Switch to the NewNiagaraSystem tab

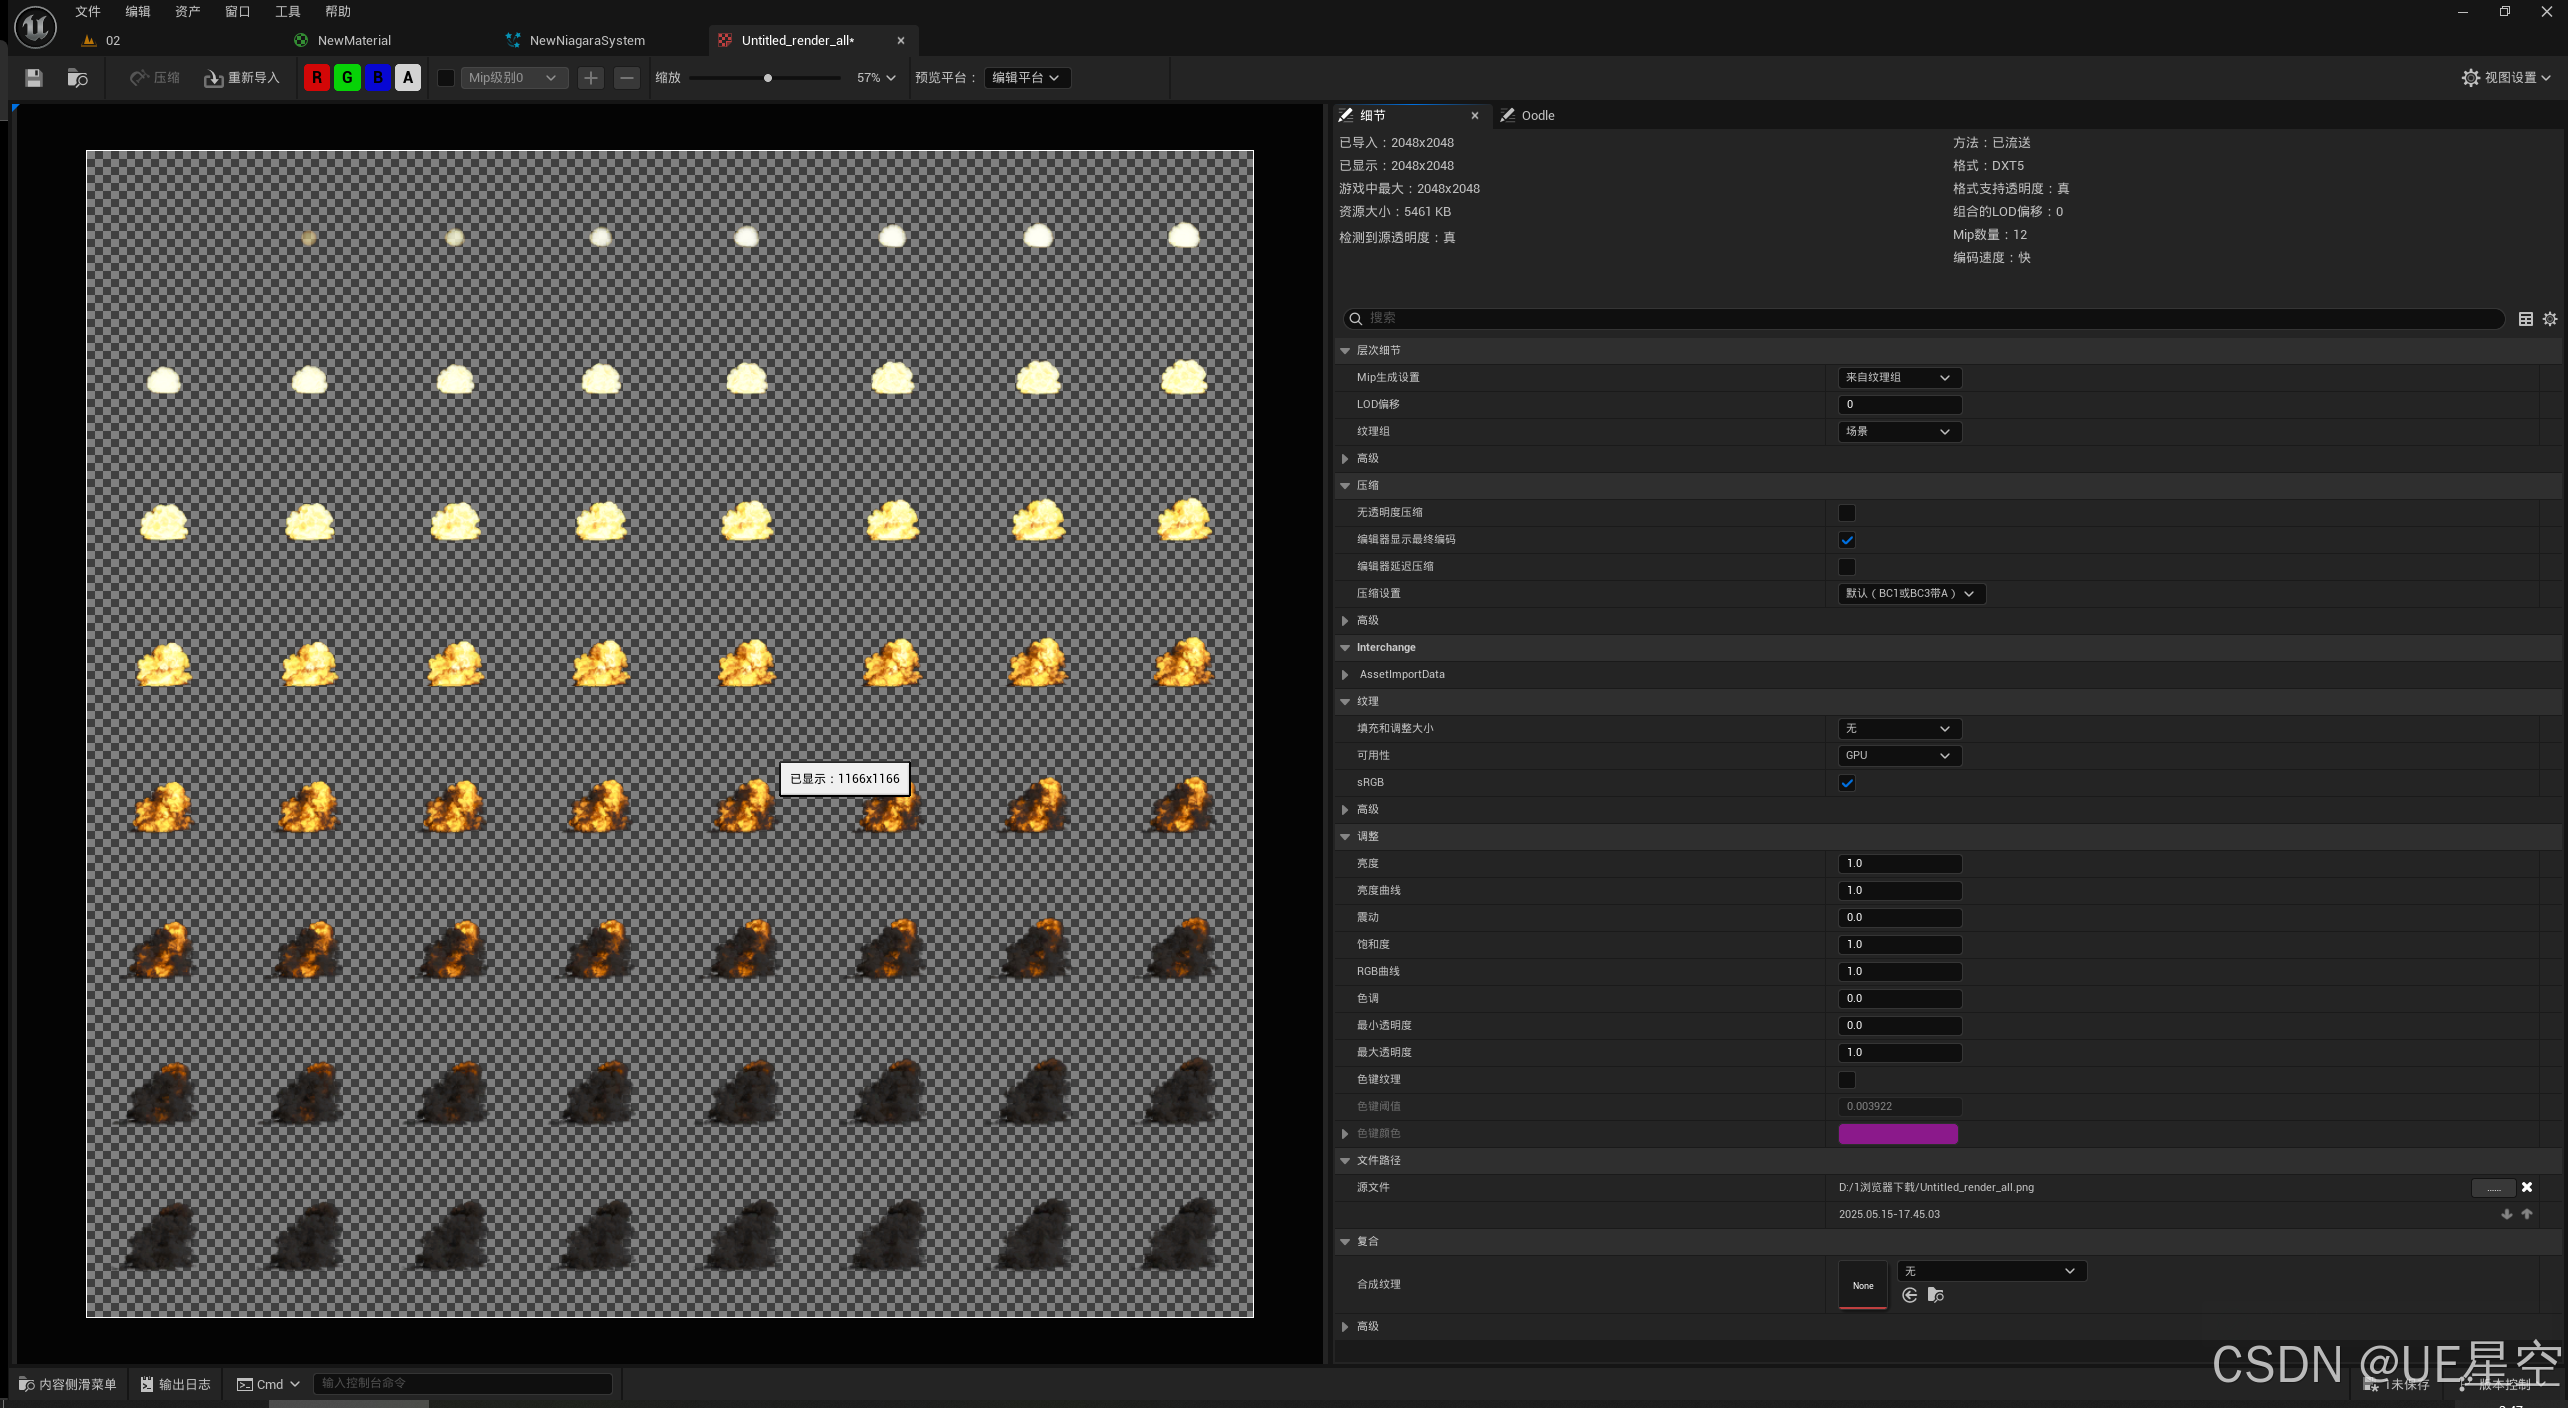click(x=586, y=41)
